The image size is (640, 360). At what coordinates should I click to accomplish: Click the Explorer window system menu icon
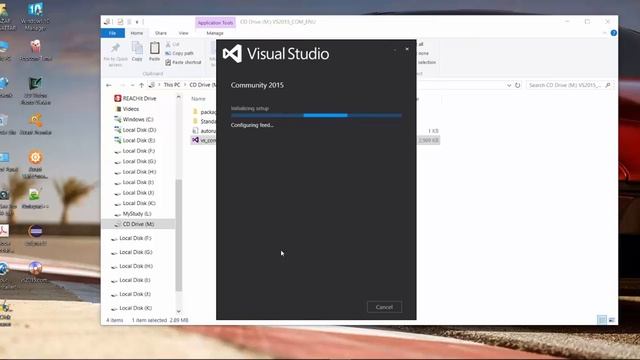(x=107, y=22)
